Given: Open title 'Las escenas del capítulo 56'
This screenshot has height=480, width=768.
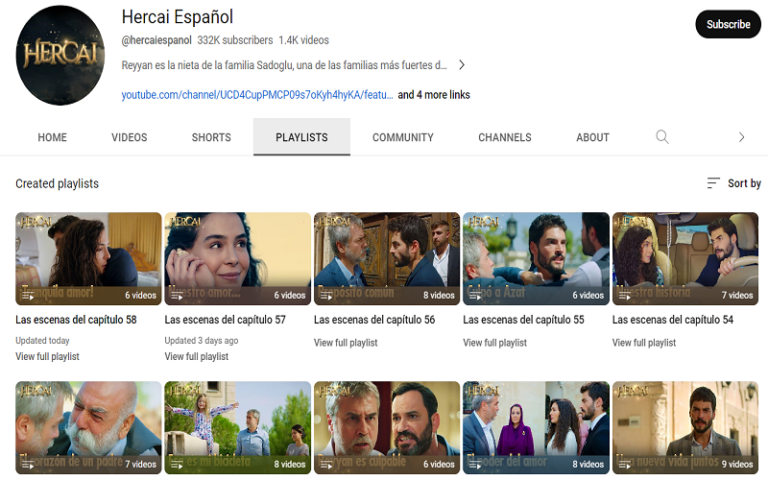Looking at the screenshot, I should click(374, 320).
